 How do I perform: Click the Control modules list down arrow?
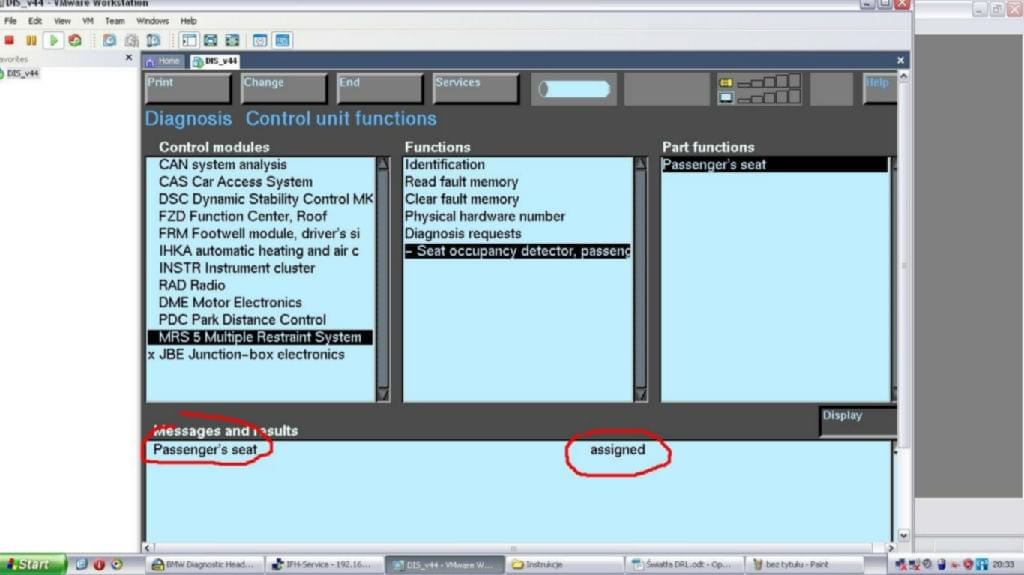click(383, 394)
